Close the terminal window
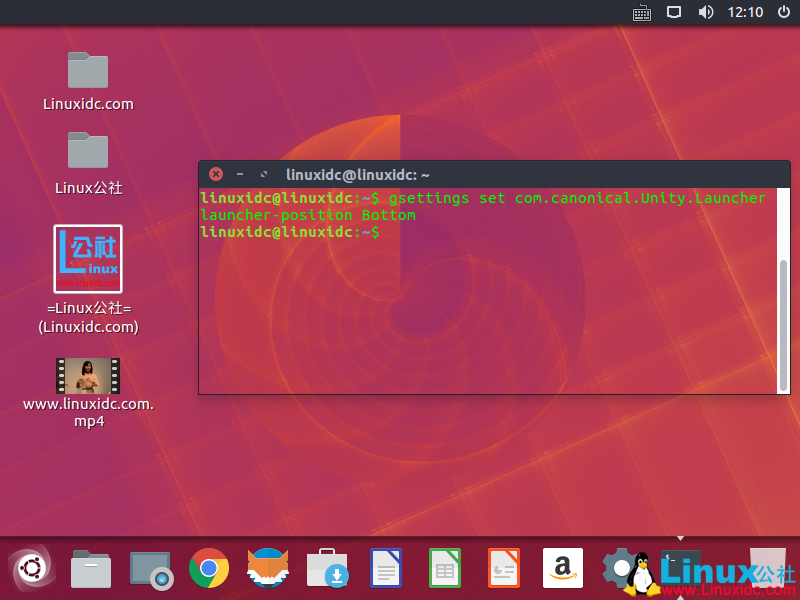The height and width of the screenshot is (600, 800). (216, 174)
